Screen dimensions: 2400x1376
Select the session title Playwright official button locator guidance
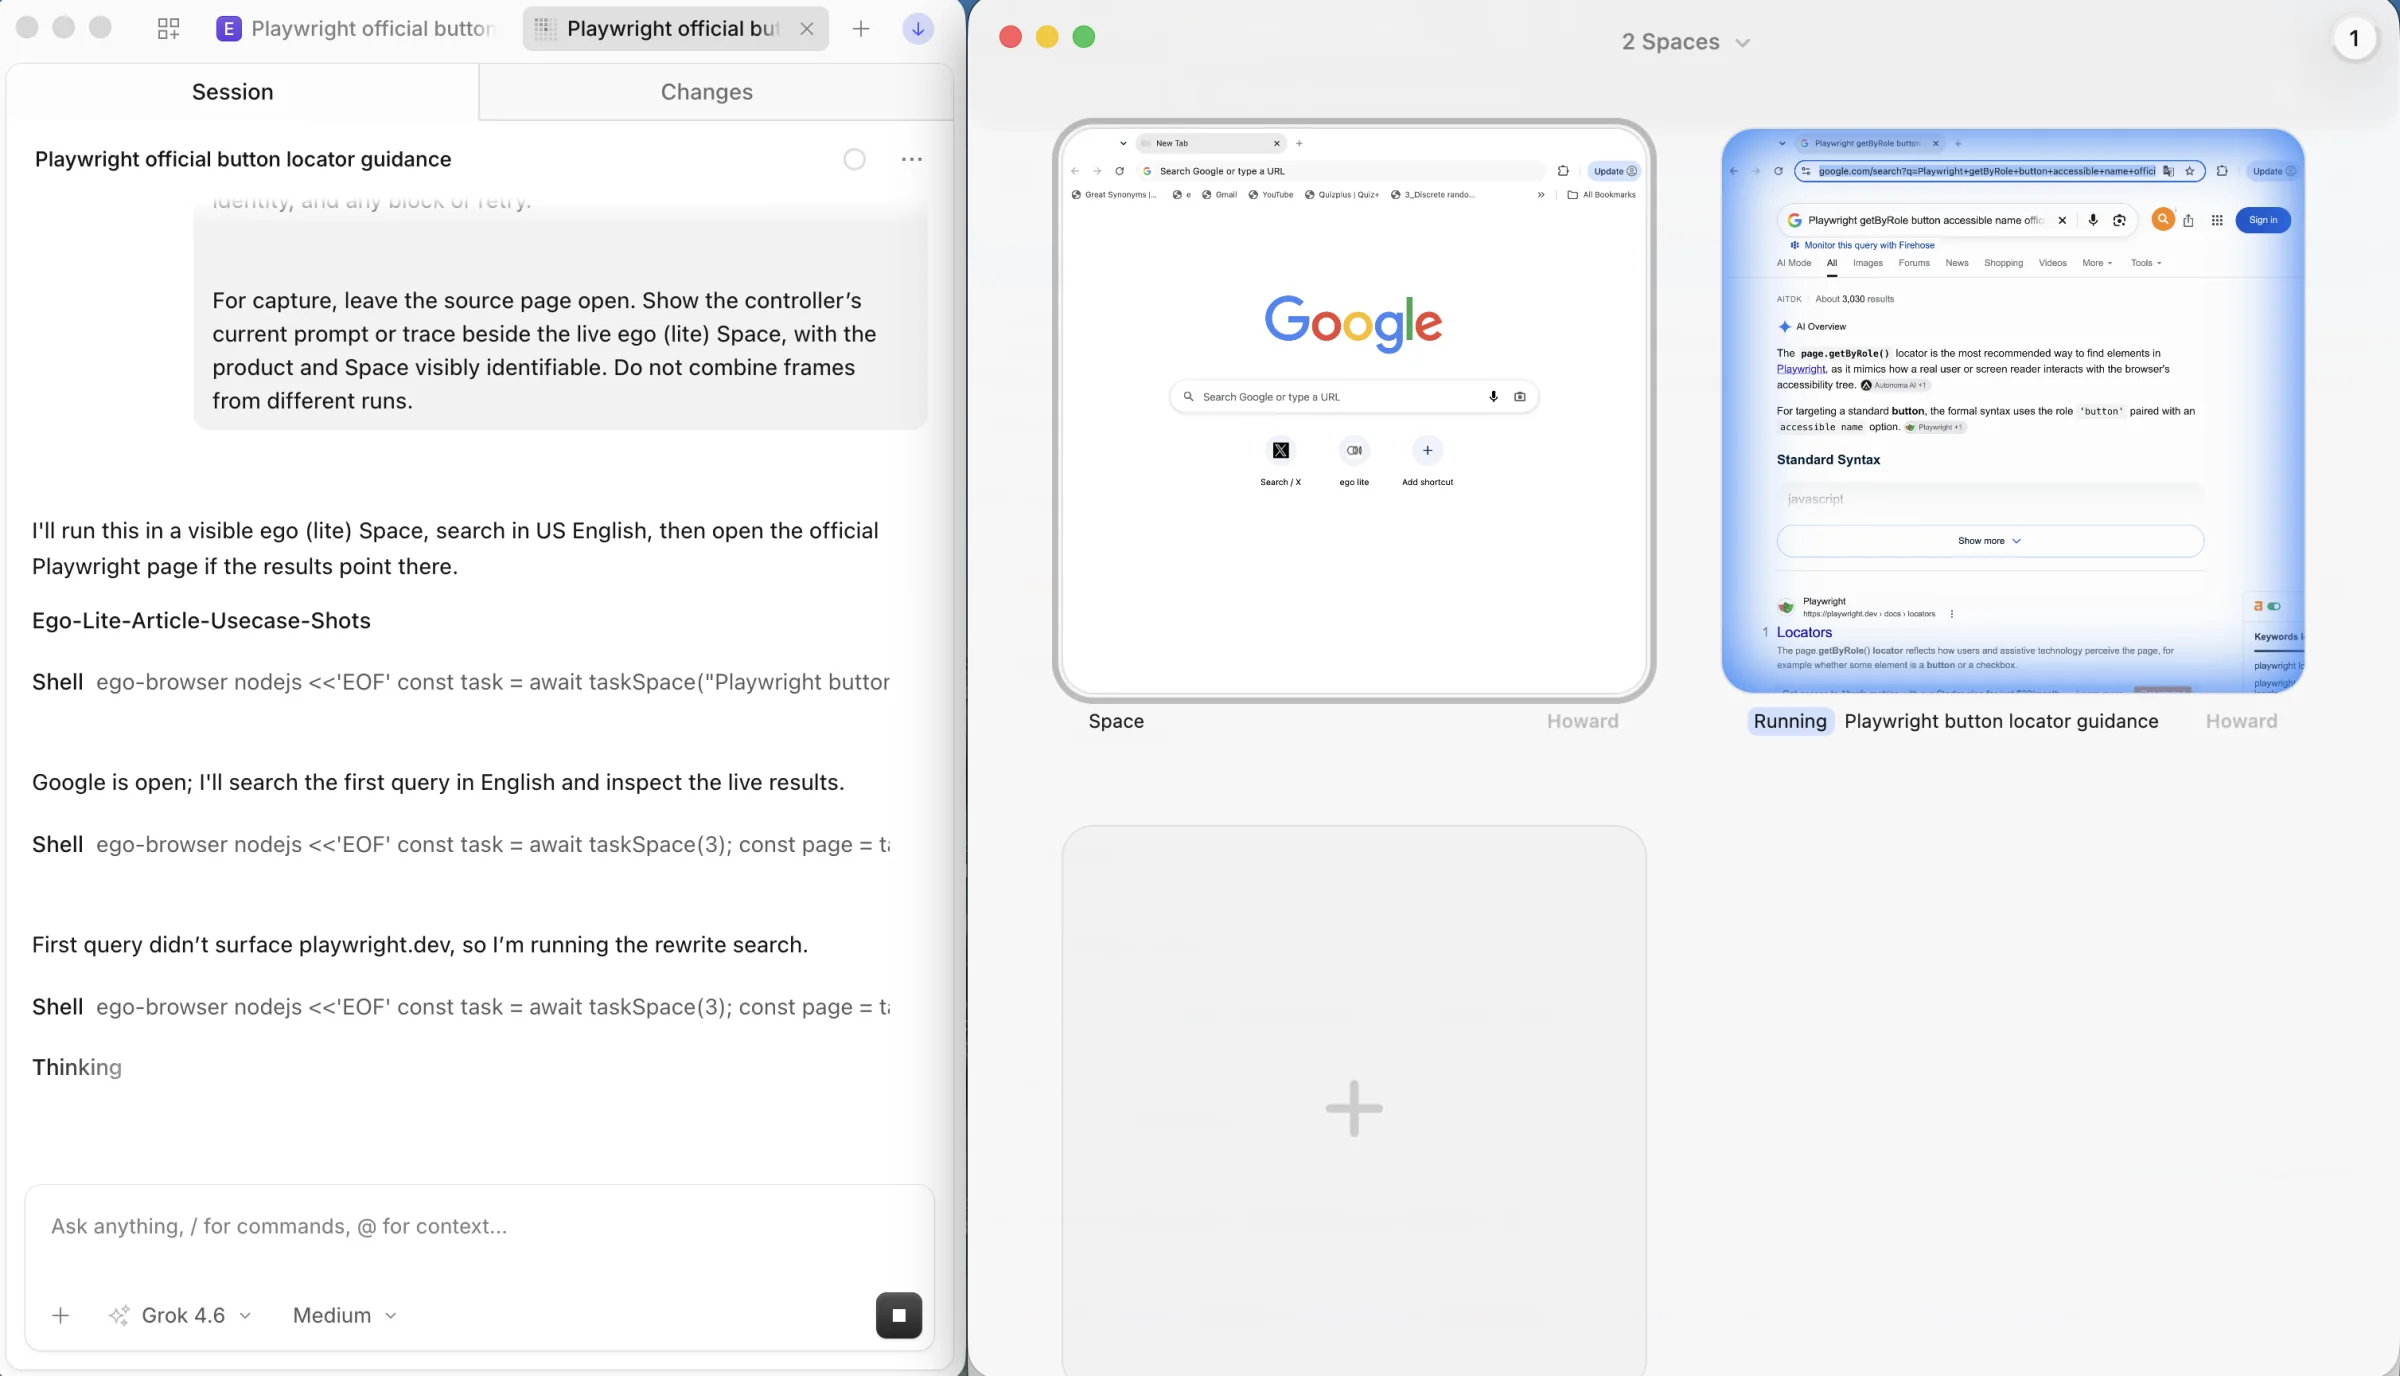click(x=243, y=159)
